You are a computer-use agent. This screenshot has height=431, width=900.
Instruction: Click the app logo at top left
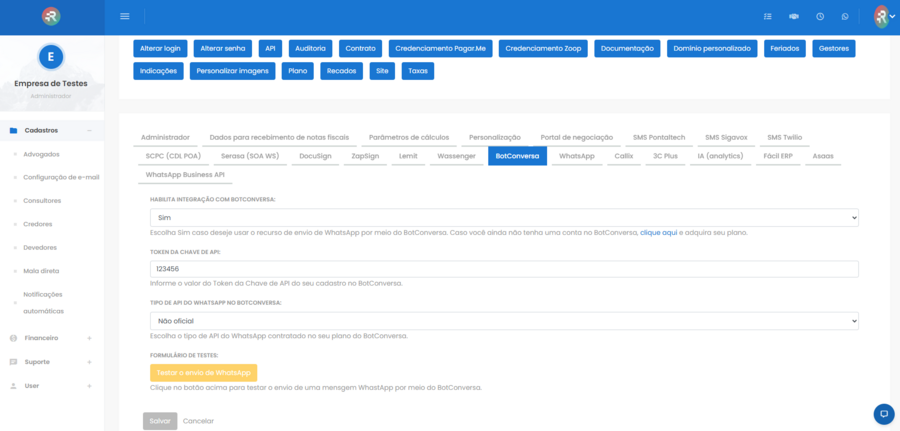tap(51, 16)
